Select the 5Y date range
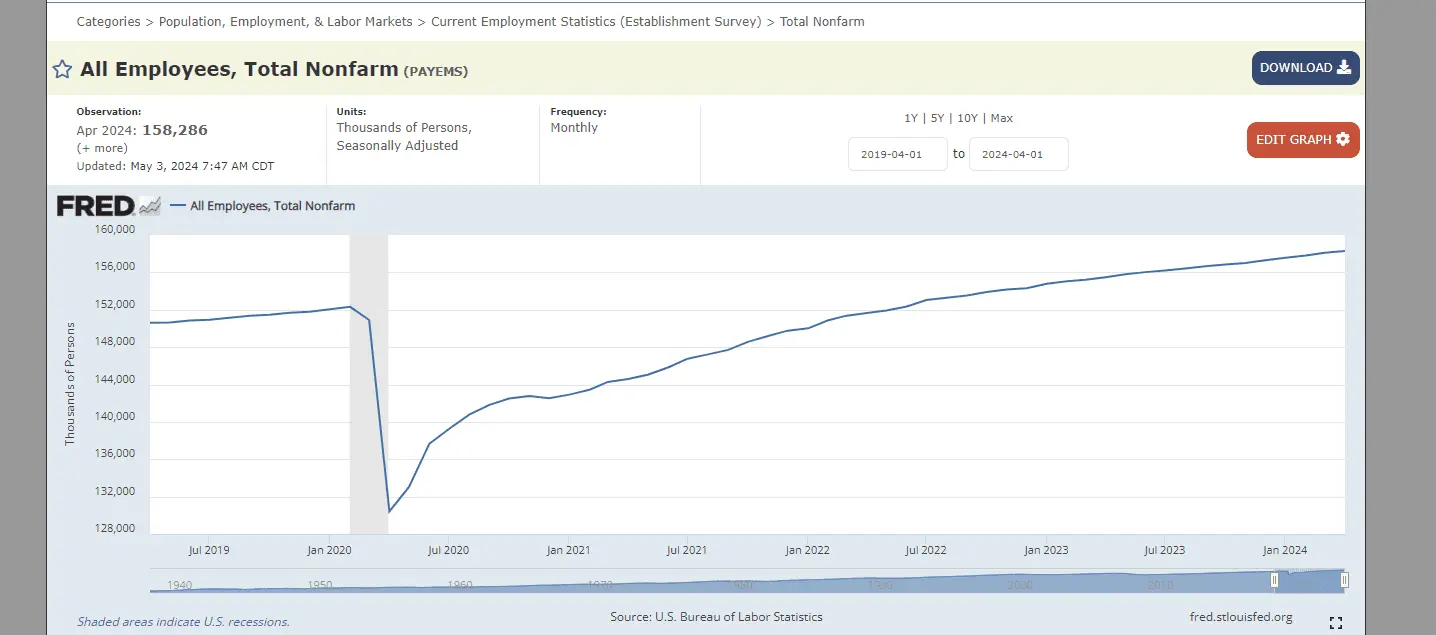This screenshot has width=1436, height=635. [x=937, y=118]
